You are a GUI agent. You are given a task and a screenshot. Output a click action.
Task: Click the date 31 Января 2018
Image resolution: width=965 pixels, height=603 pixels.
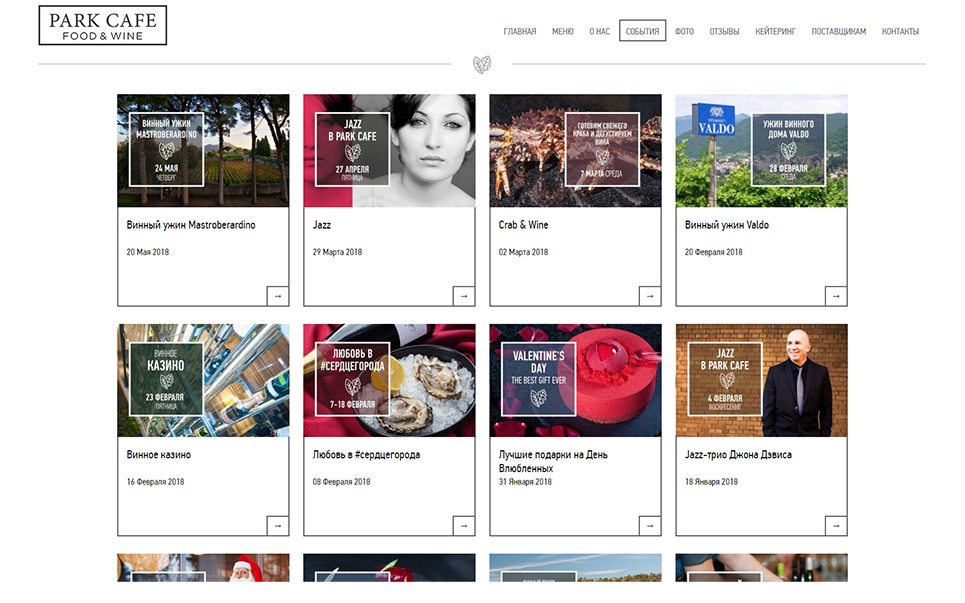click(x=525, y=482)
